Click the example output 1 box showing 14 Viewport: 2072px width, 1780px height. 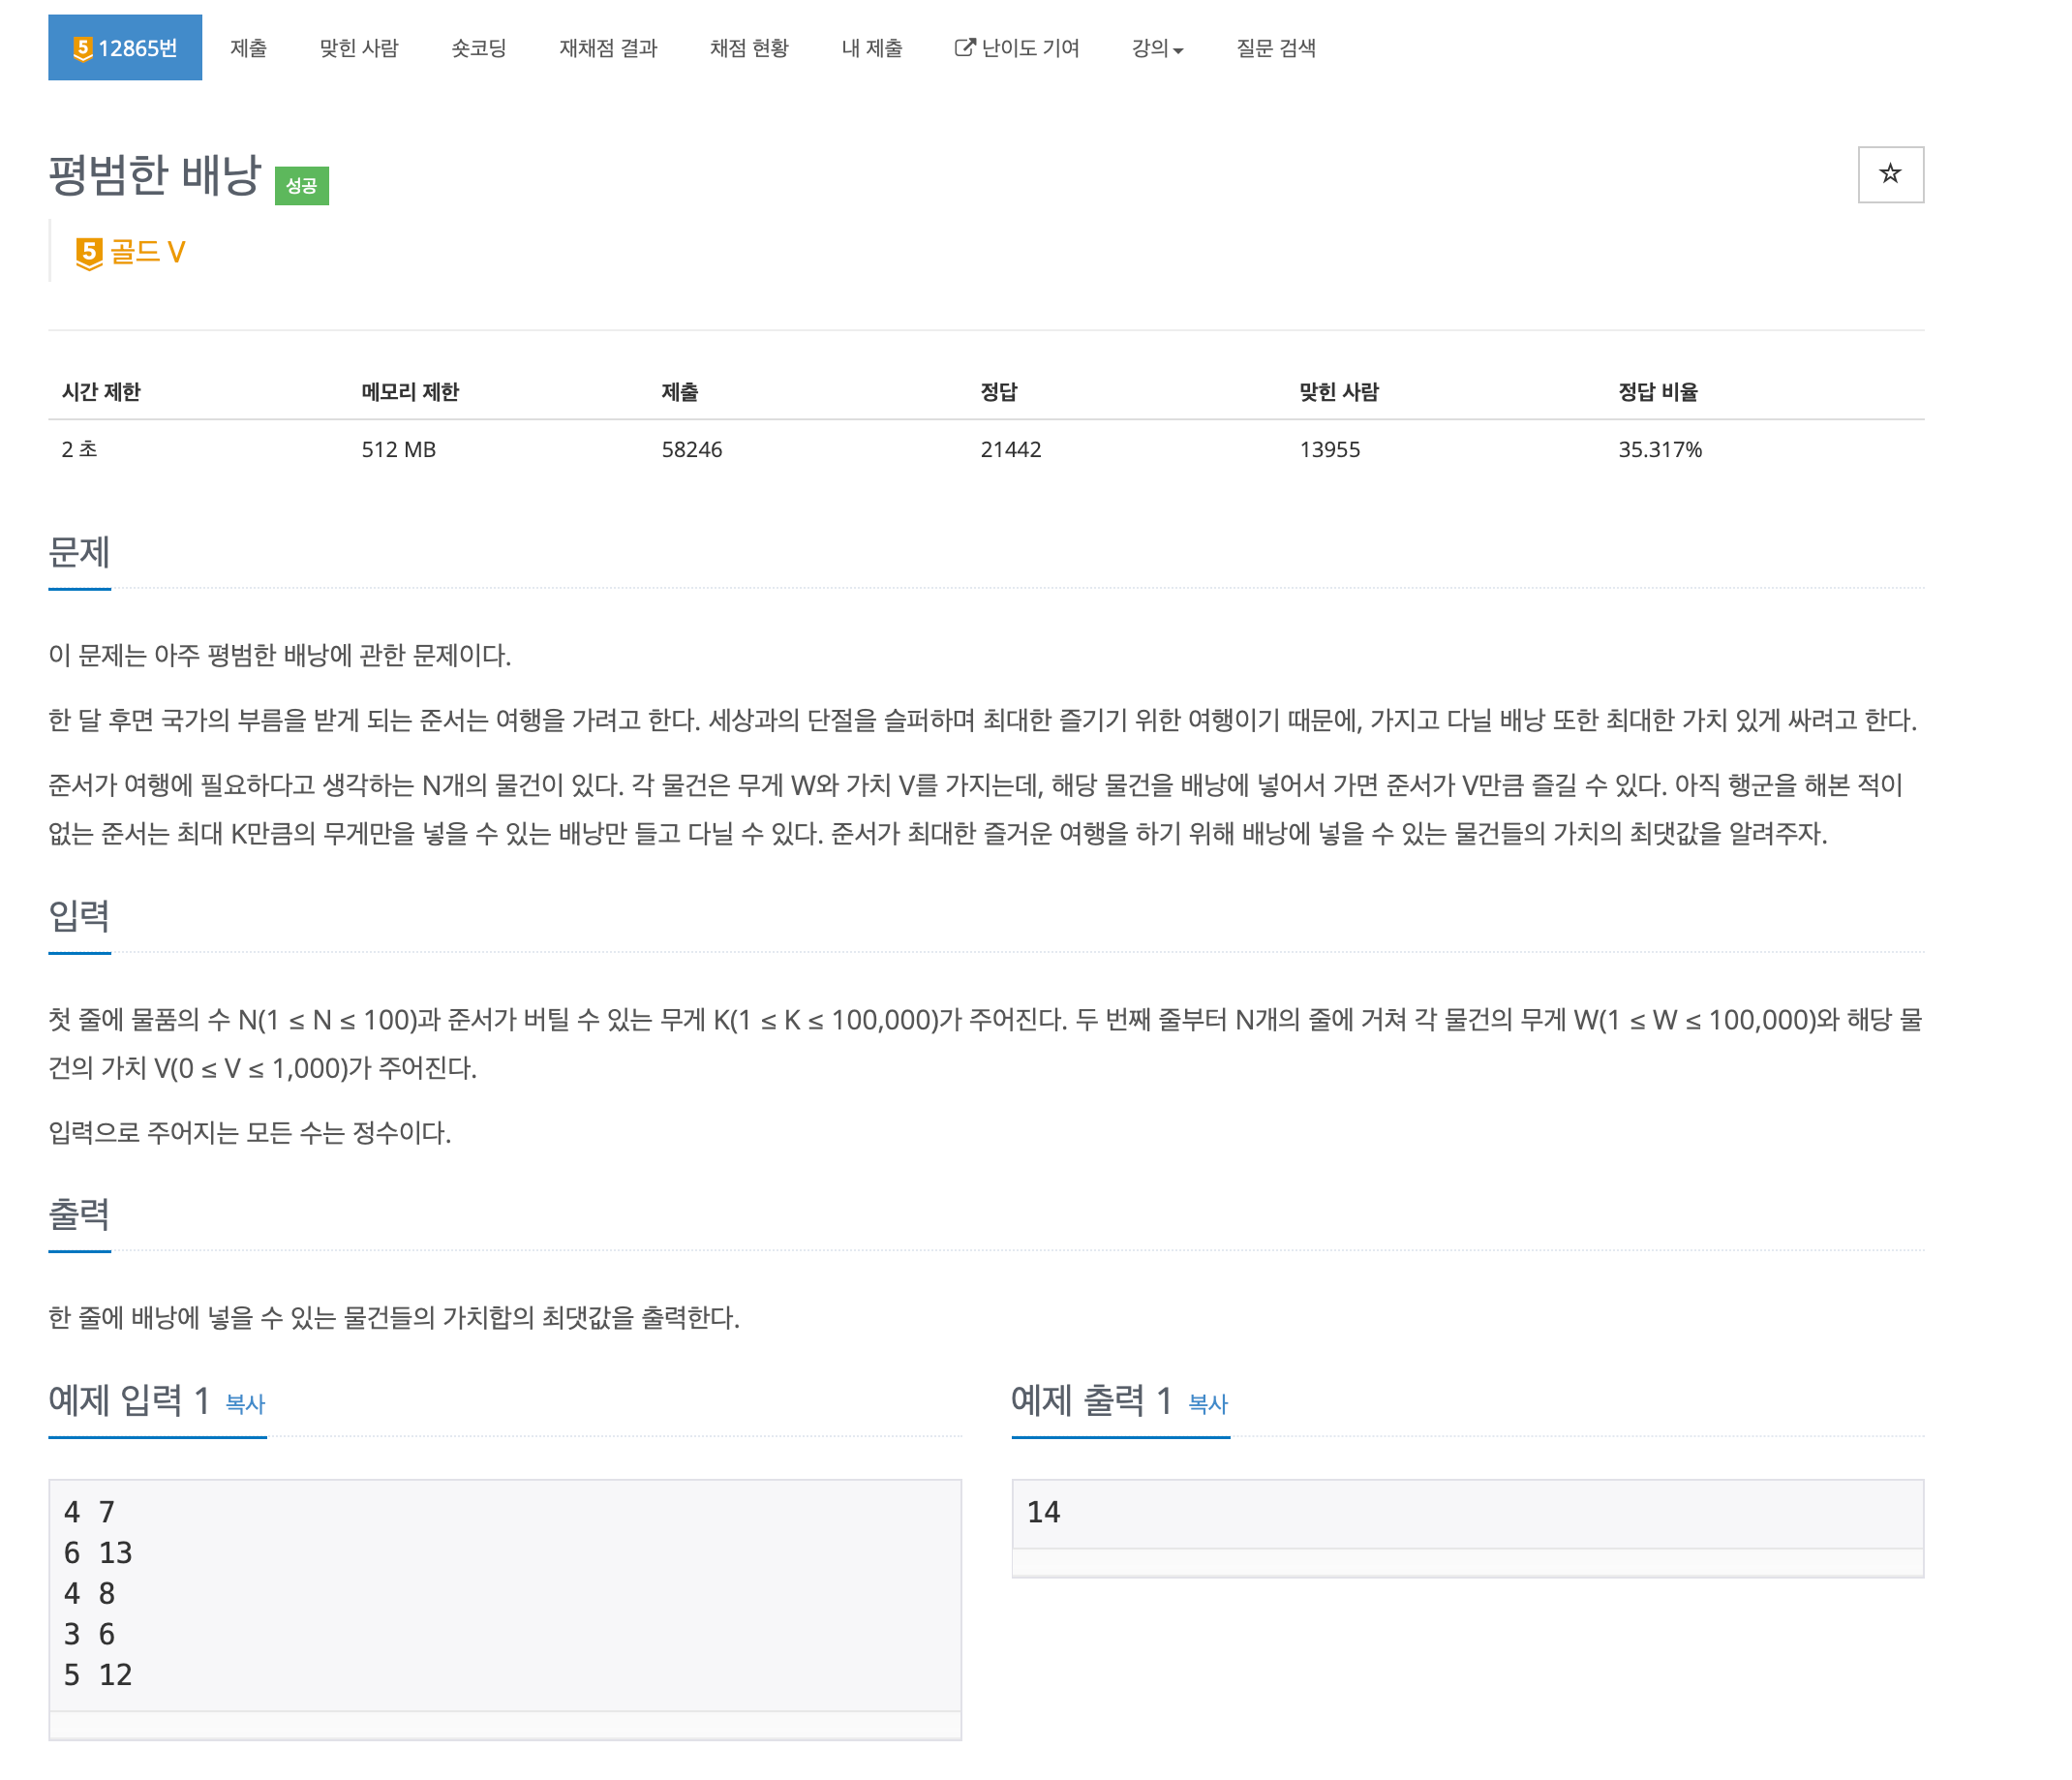pyautogui.click(x=1466, y=1512)
